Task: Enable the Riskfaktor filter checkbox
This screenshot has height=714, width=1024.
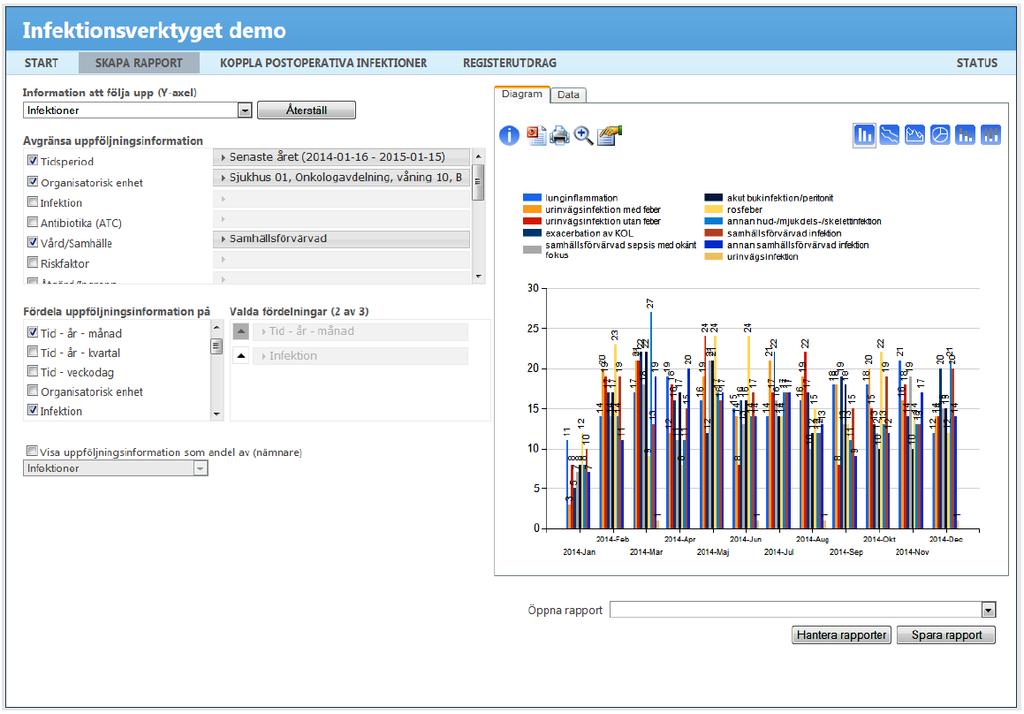Action: (x=33, y=263)
